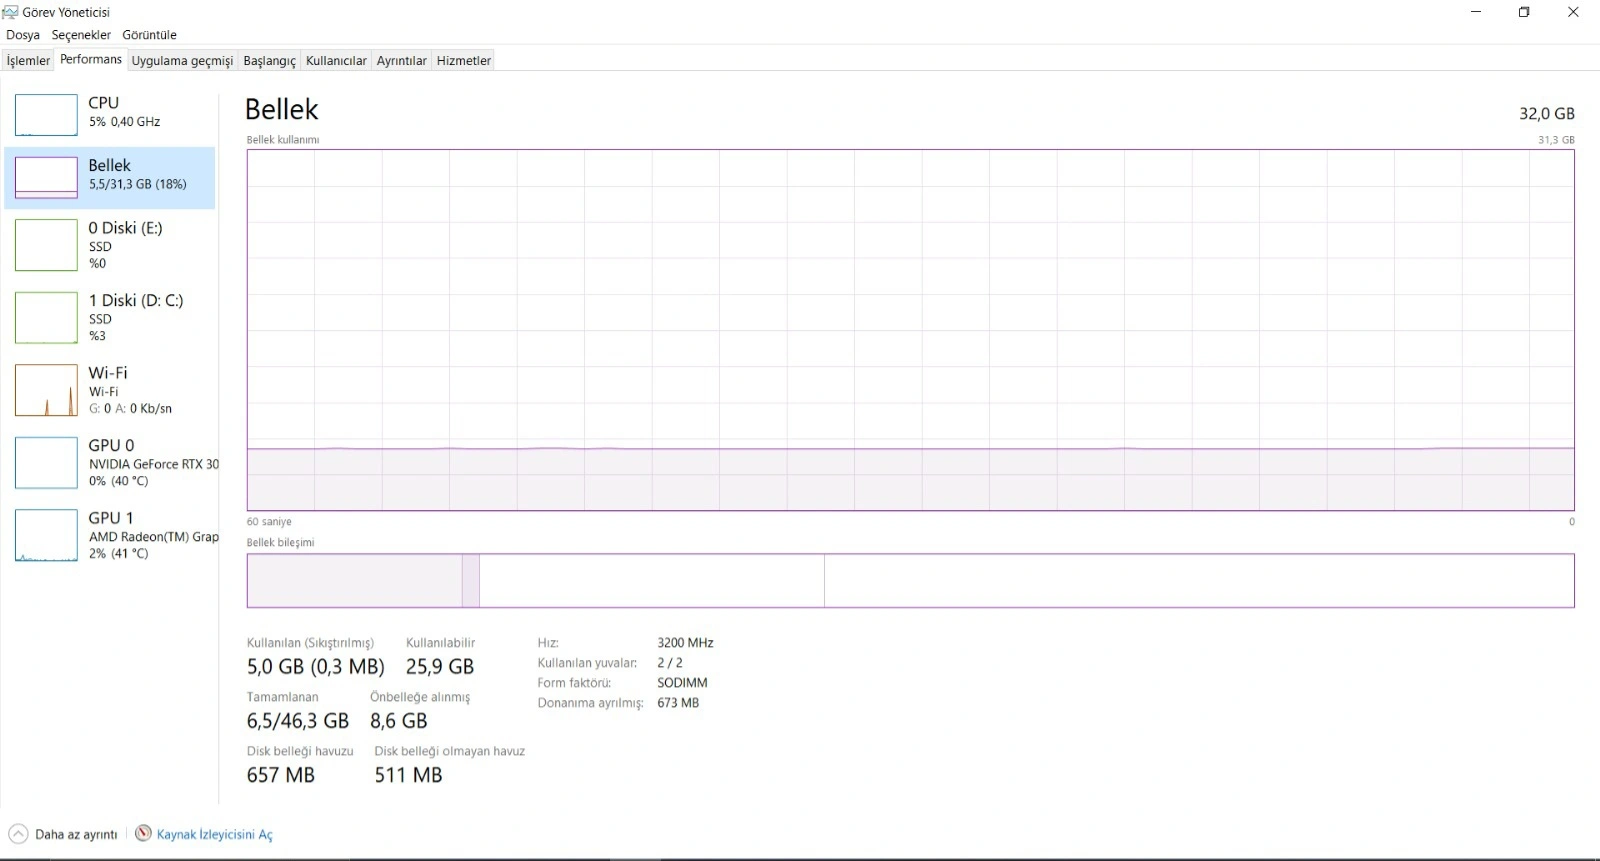
Task: Select 0 Diski (E:) graph thumbnail
Action: tap(46, 245)
